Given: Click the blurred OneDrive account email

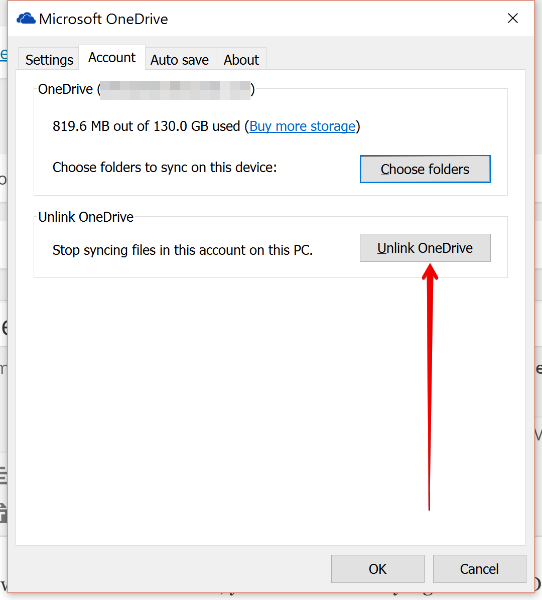Looking at the screenshot, I should coord(175,90).
